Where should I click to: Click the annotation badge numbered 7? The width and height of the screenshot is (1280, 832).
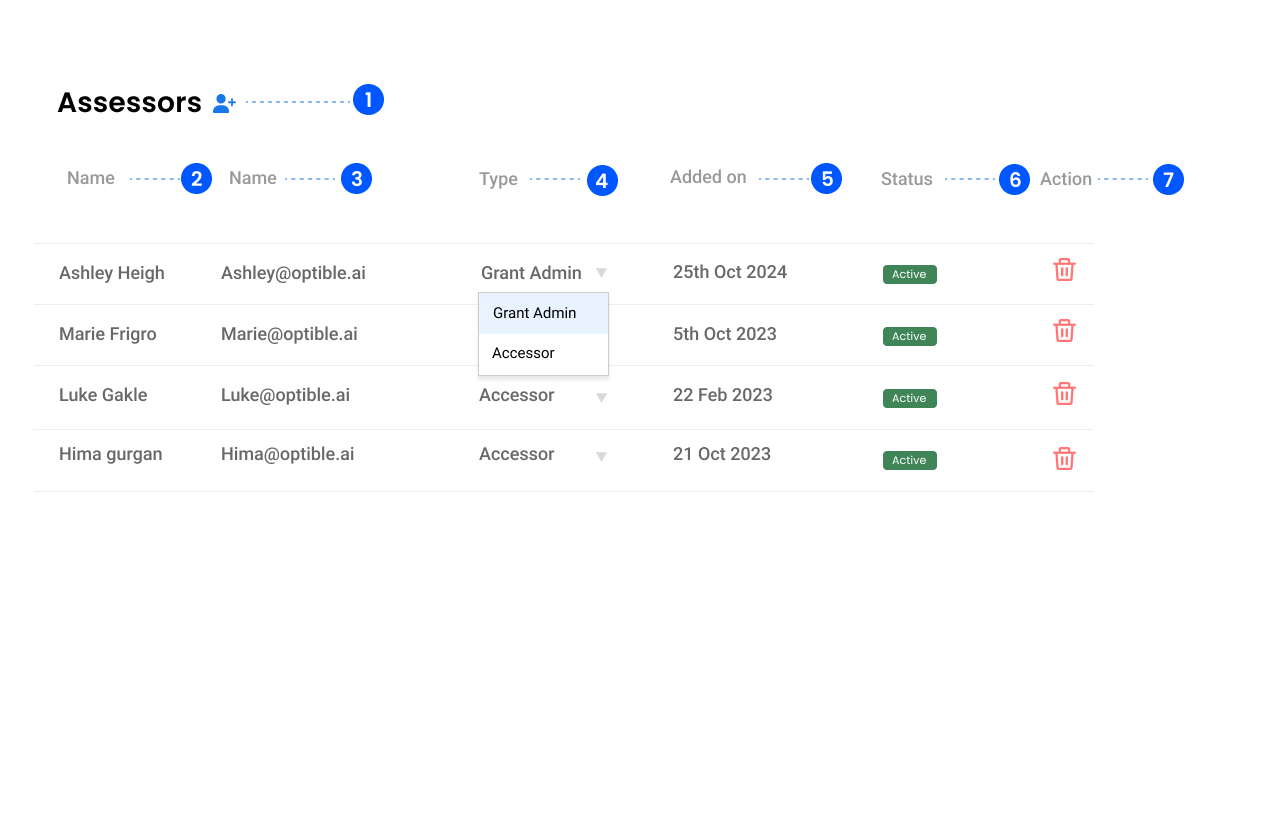(x=1168, y=180)
